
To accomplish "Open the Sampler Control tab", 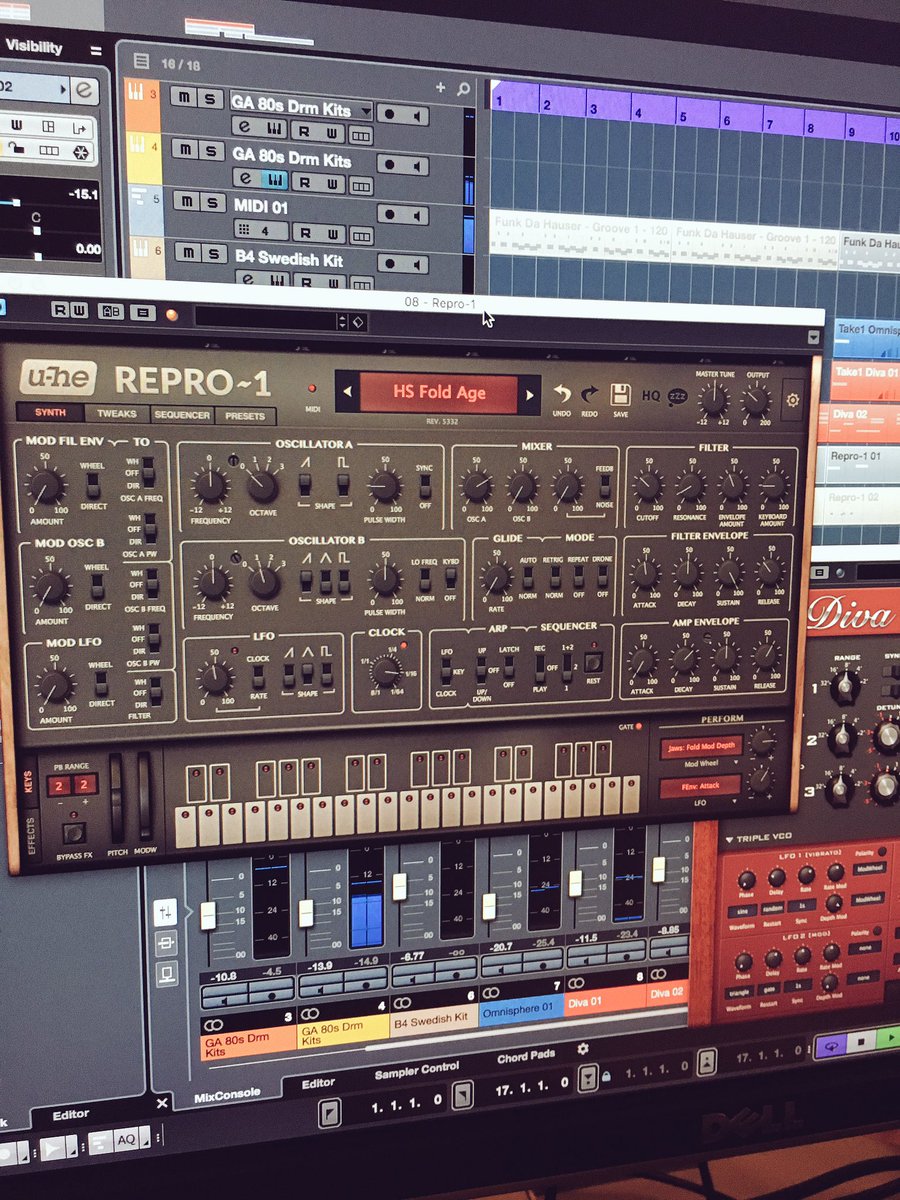I will [x=417, y=1070].
